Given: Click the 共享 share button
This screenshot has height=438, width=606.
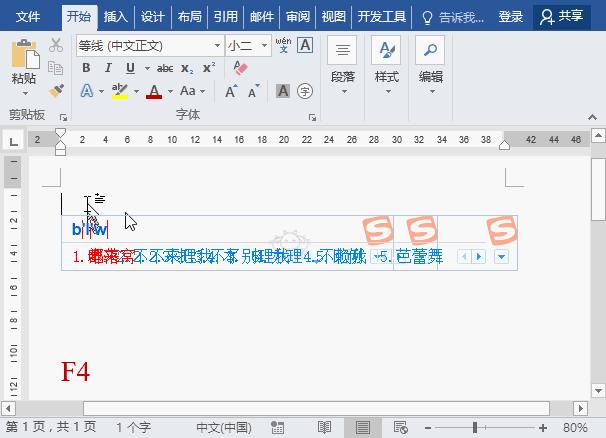Looking at the screenshot, I should point(562,17).
